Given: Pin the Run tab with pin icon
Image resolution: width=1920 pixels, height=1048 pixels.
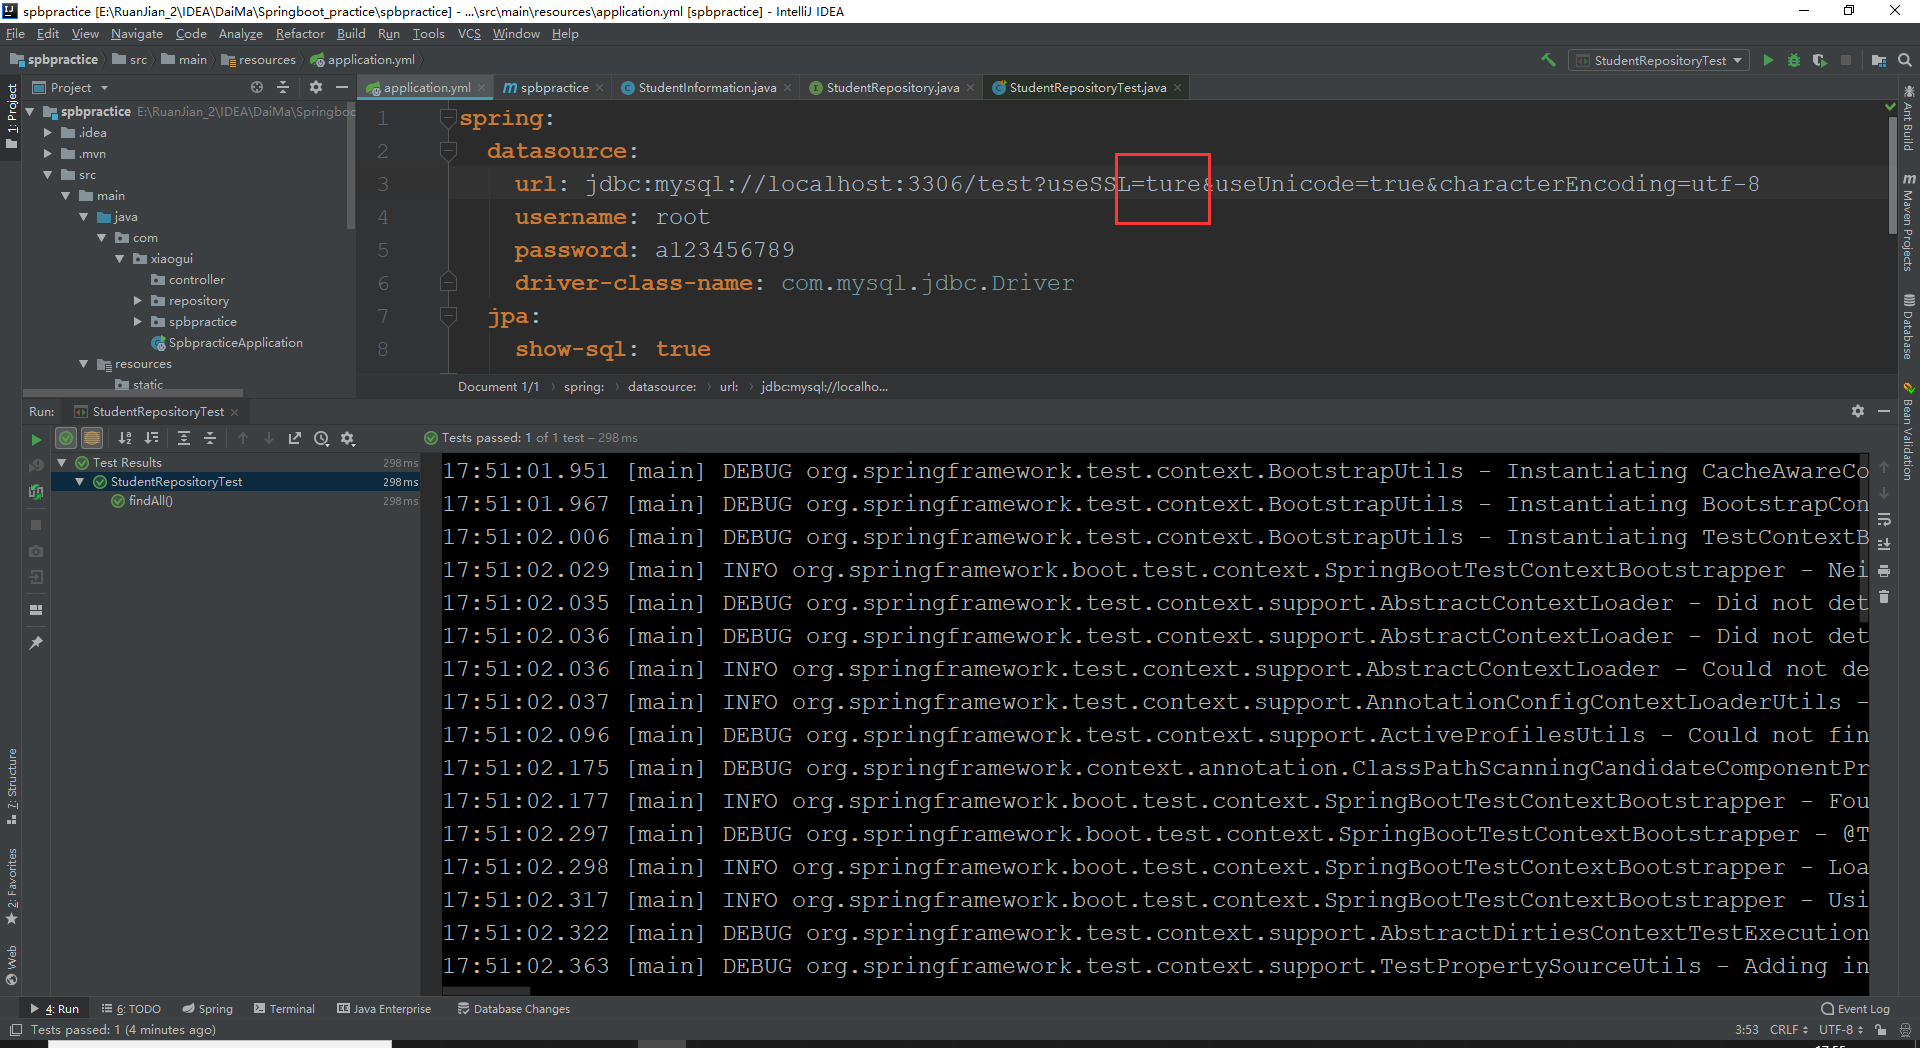Looking at the screenshot, I should 36,643.
